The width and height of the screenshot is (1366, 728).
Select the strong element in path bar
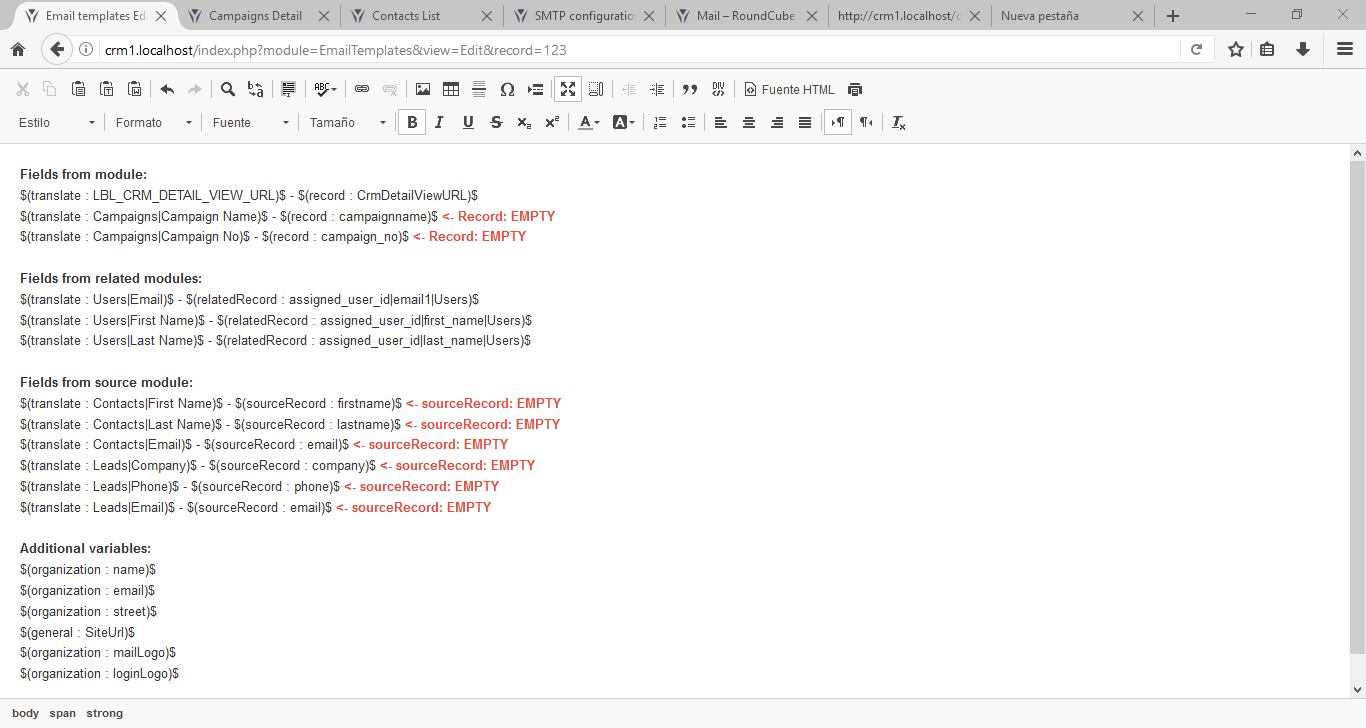click(x=105, y=713)
